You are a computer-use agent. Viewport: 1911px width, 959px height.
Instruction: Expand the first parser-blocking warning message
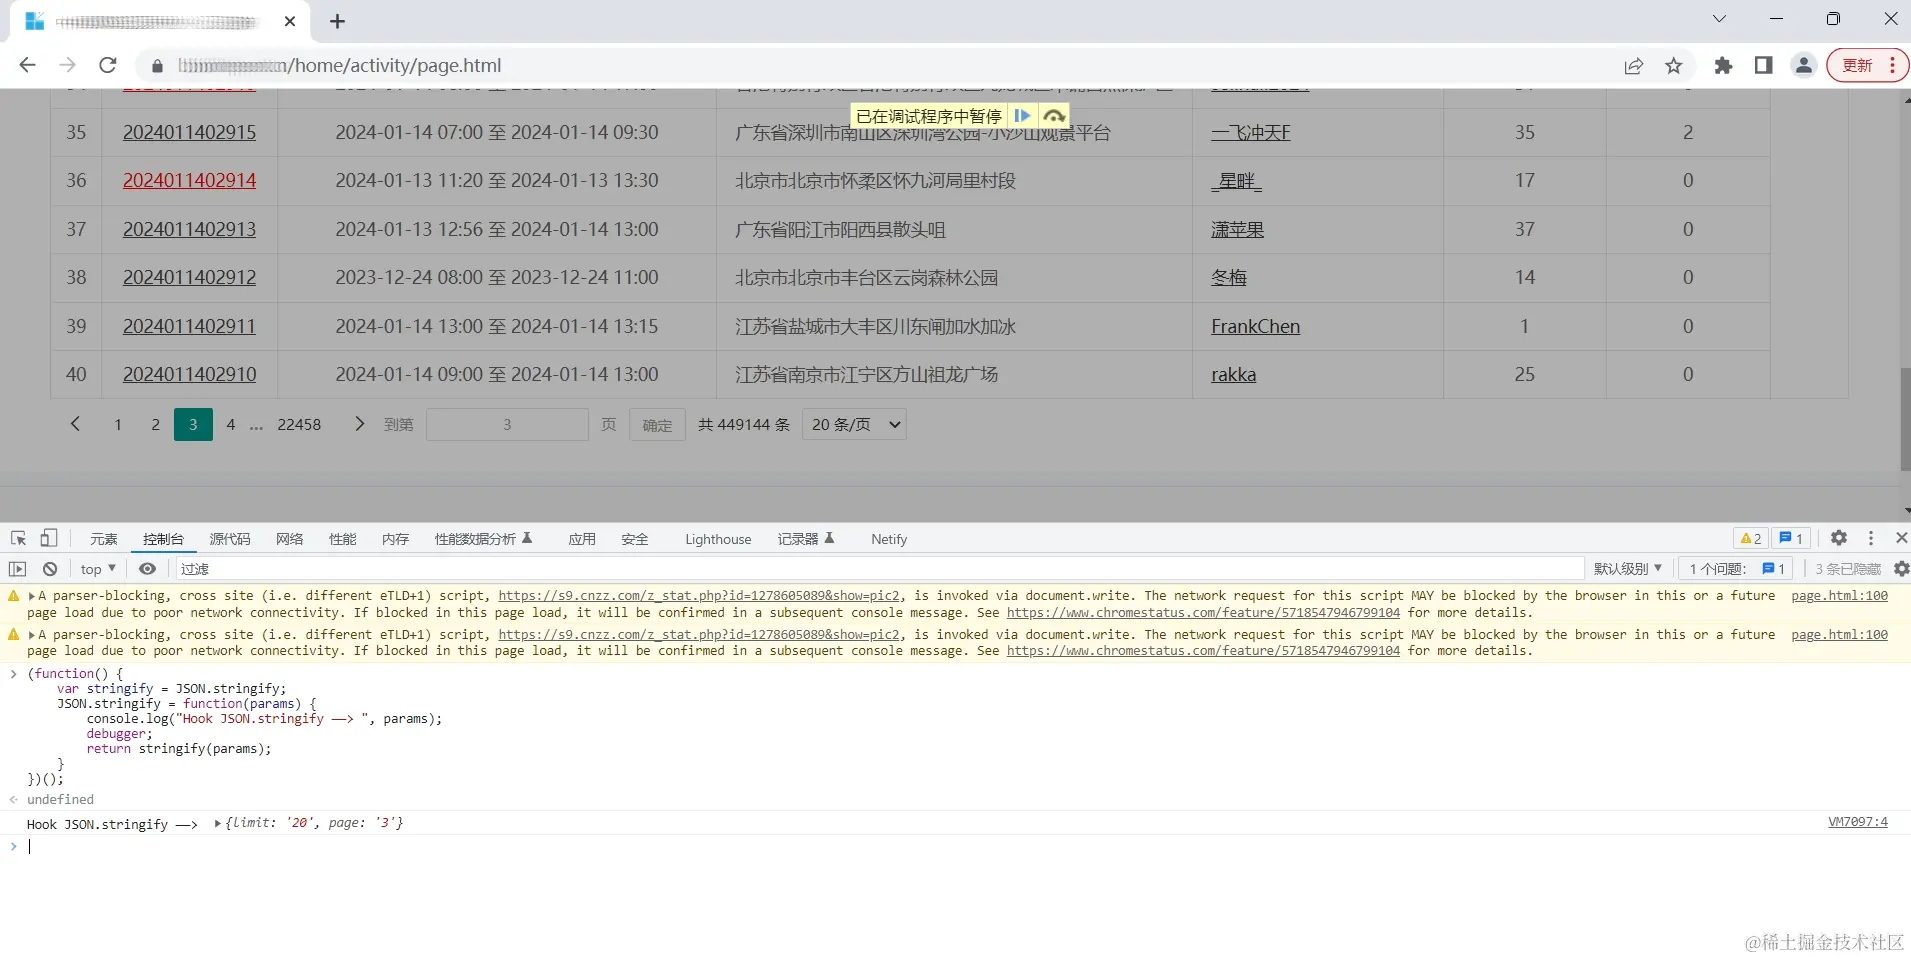tap(31, 596)
